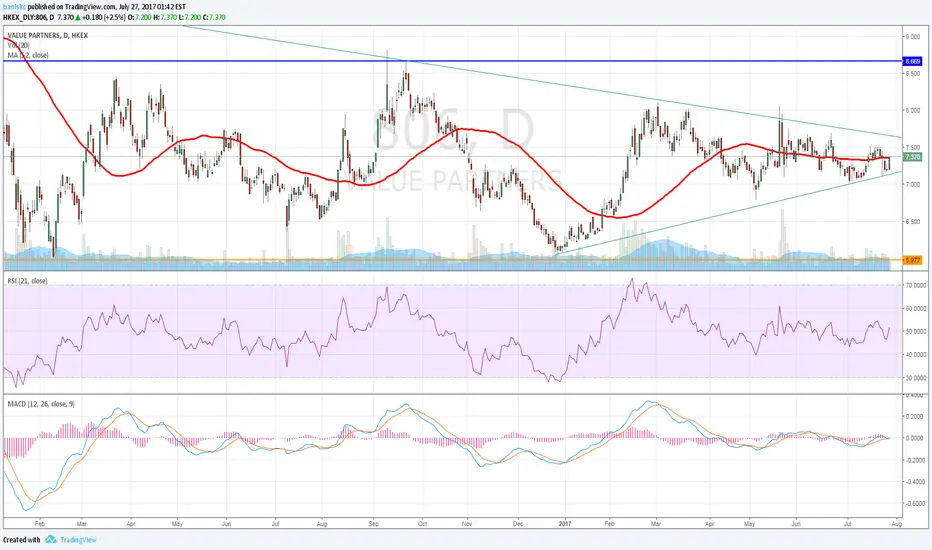This screenshot has width=932, height=550.
Task: Click the 30.0000 RSI axis value
Action: pos(914,378)
